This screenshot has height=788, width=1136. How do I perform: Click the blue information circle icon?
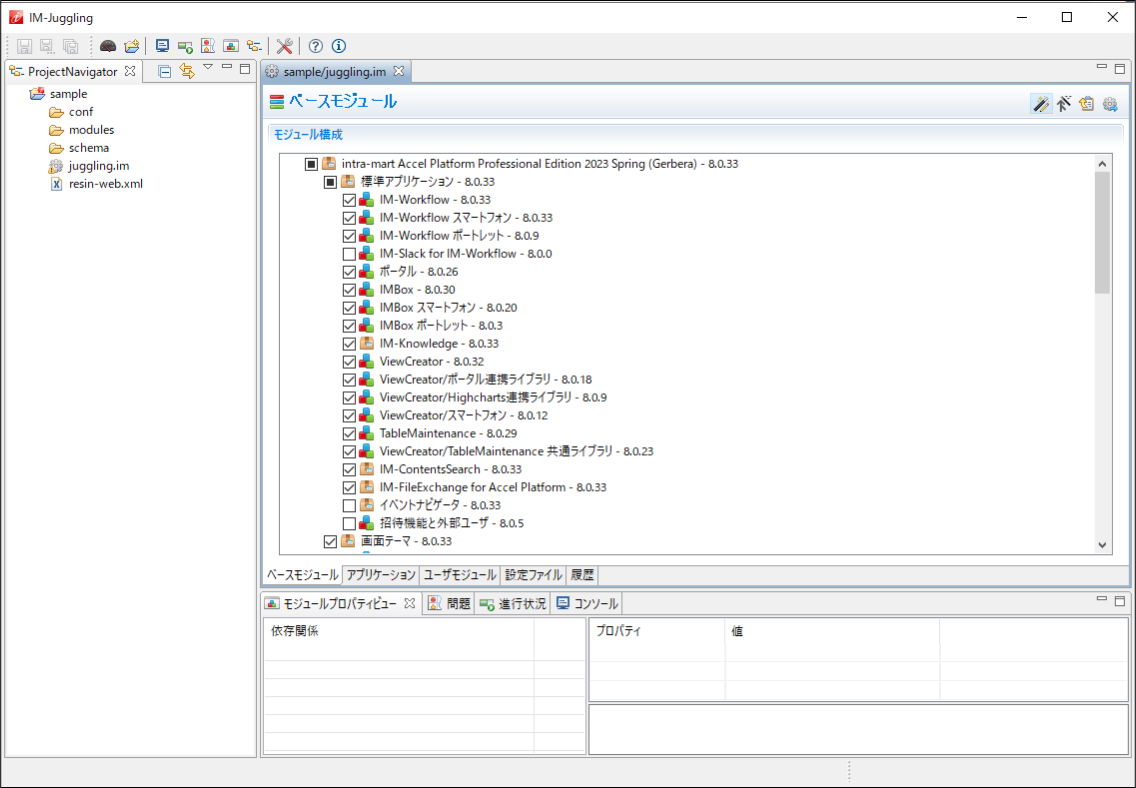click(339, 46)
